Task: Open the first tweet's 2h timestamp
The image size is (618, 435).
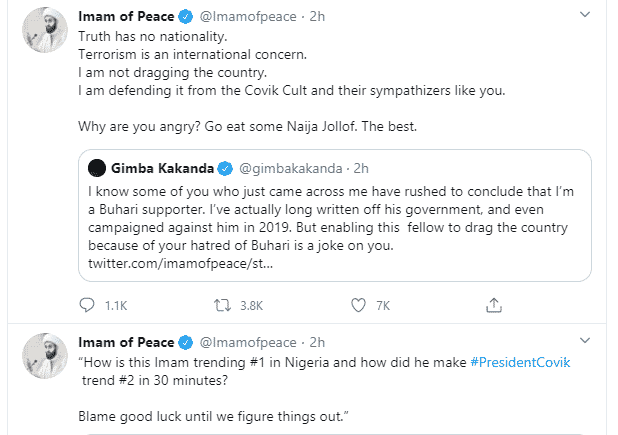Action: coord(317,17)
